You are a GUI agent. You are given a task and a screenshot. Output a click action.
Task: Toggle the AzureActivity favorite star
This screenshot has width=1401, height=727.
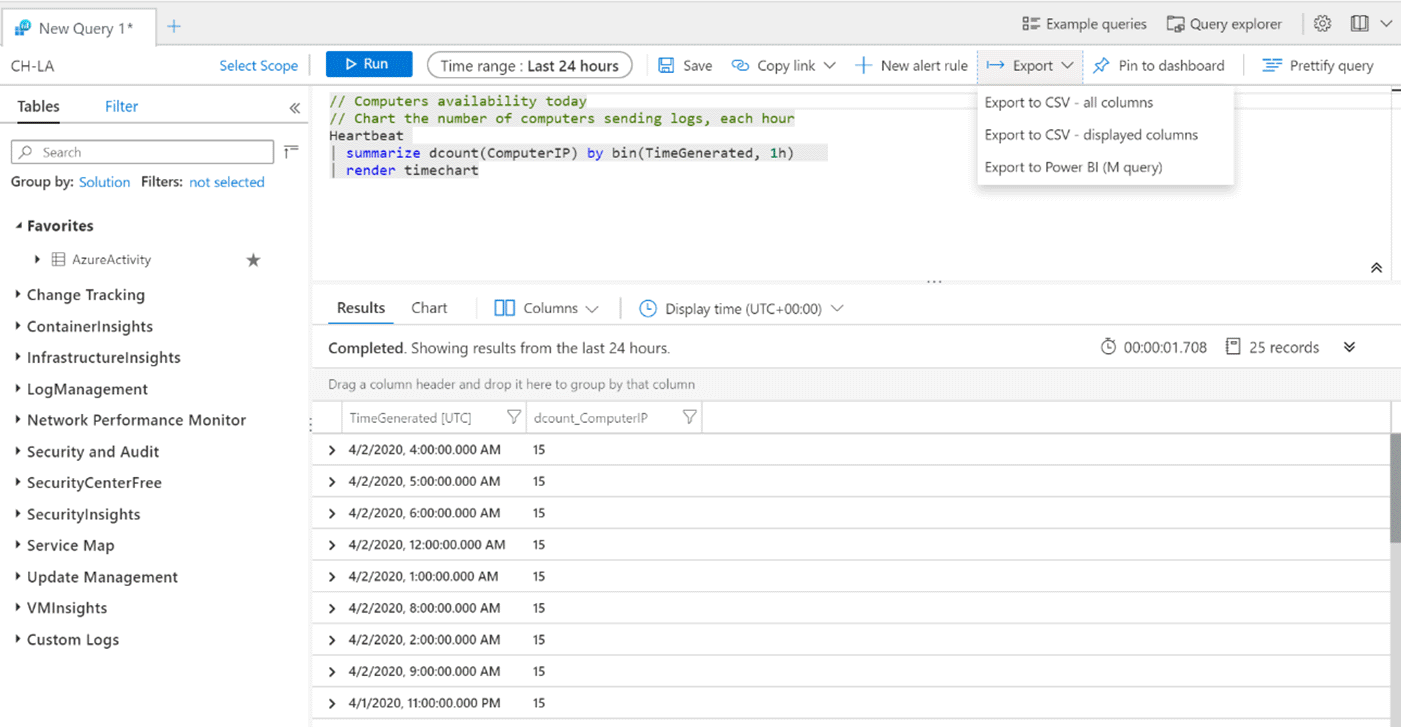[x=253, y=259]
